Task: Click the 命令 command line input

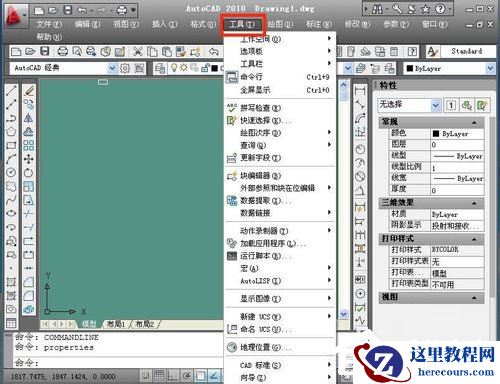Action: coord(118,362)
